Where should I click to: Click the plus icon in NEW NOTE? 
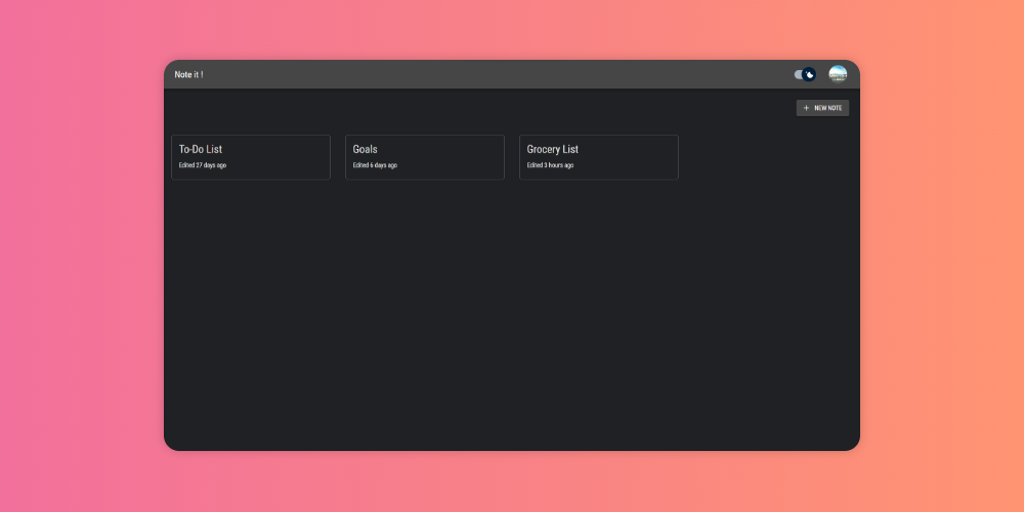(806, 108)
